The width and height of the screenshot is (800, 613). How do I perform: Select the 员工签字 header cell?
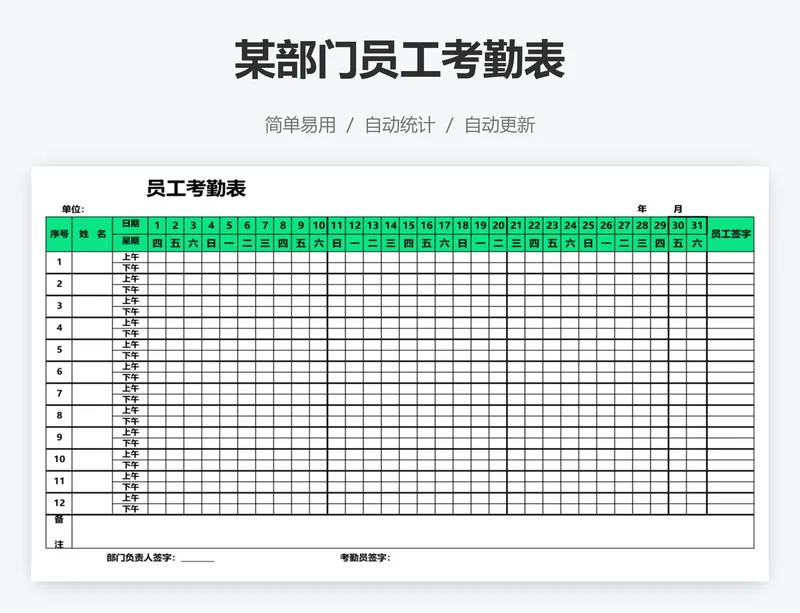[731, 234]
